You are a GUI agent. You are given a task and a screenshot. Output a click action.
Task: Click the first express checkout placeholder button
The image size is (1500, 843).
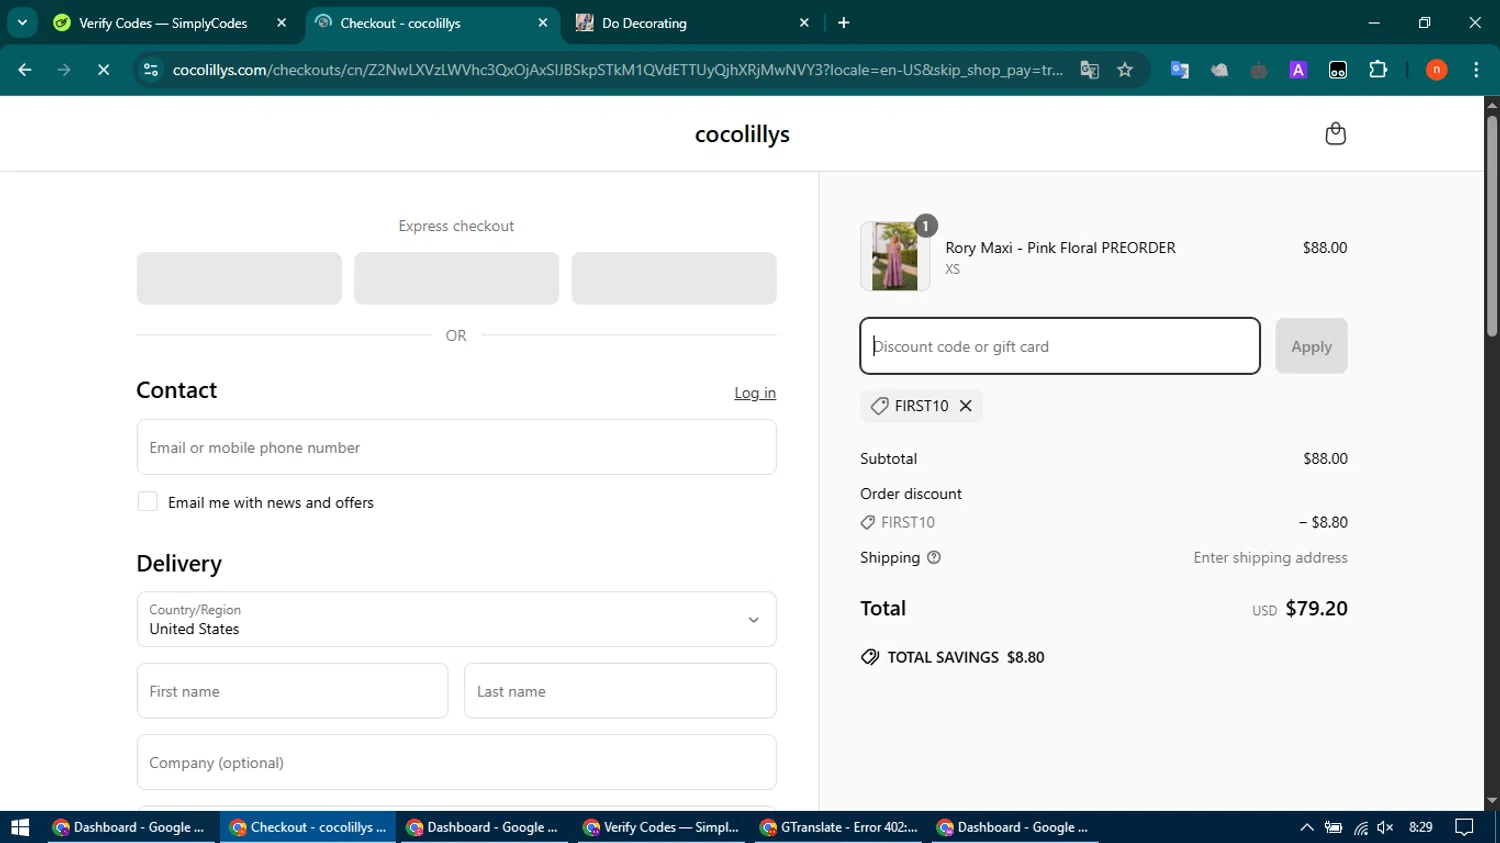239,278
